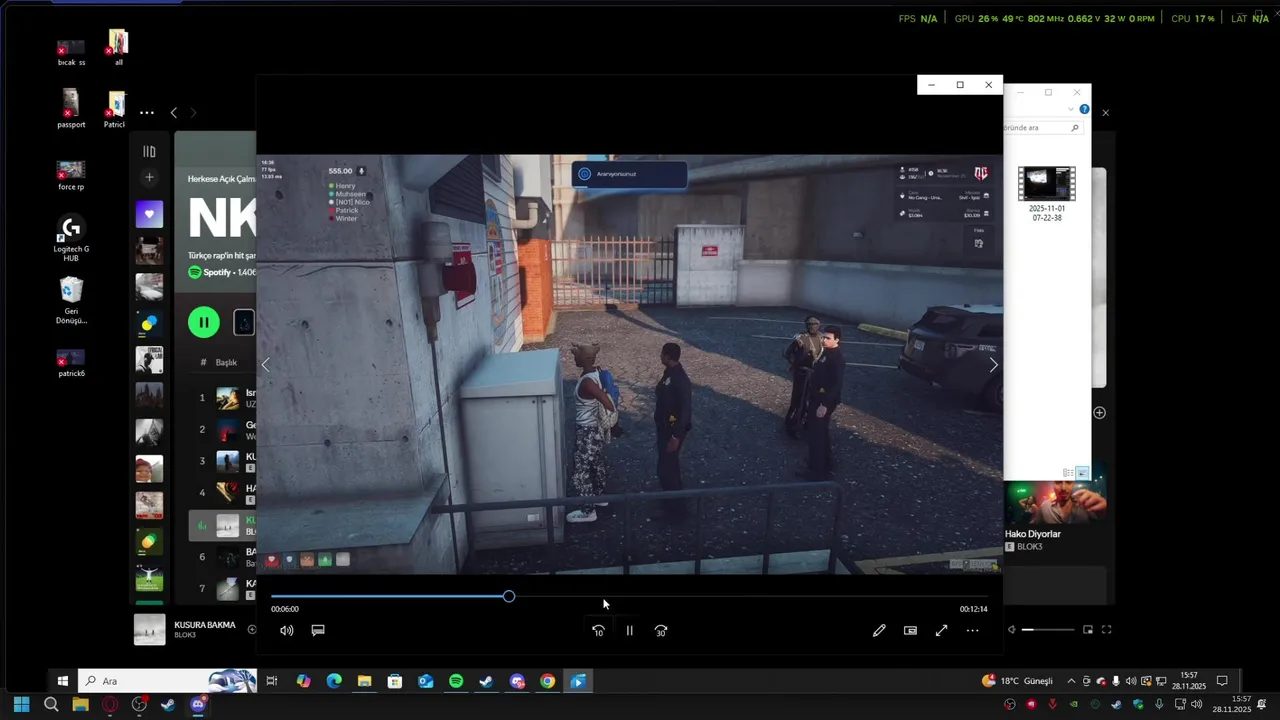Open Spotify miniplayer icon

coord(1087,630)
